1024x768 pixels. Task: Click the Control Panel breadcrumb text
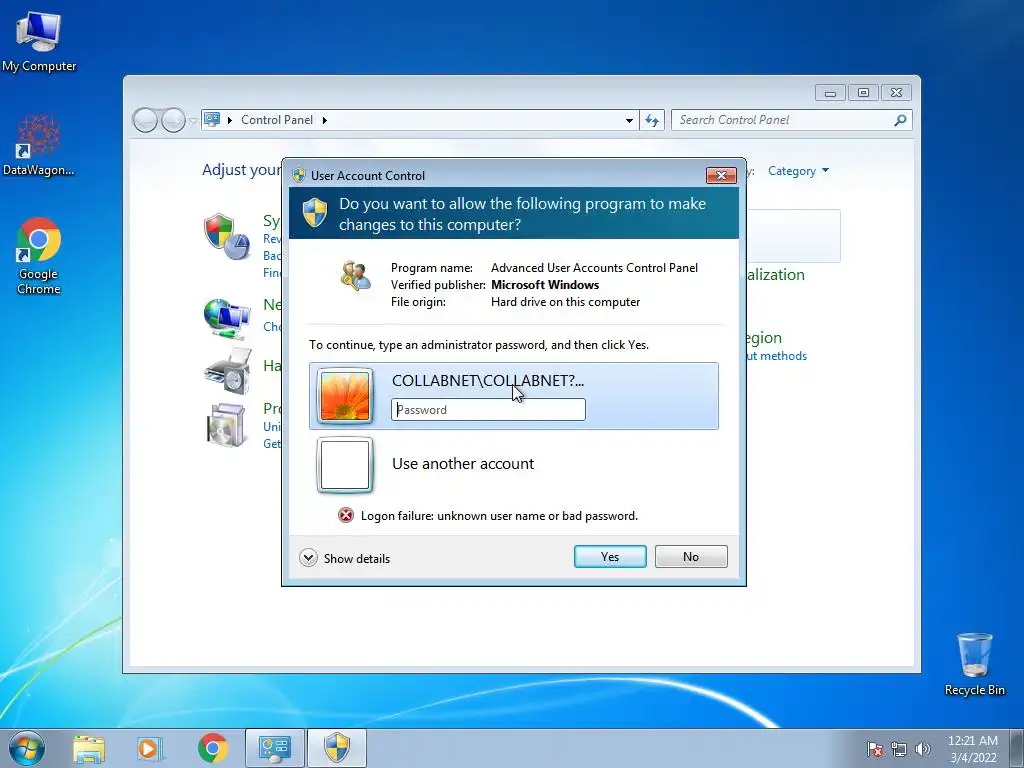click(277, 120)
